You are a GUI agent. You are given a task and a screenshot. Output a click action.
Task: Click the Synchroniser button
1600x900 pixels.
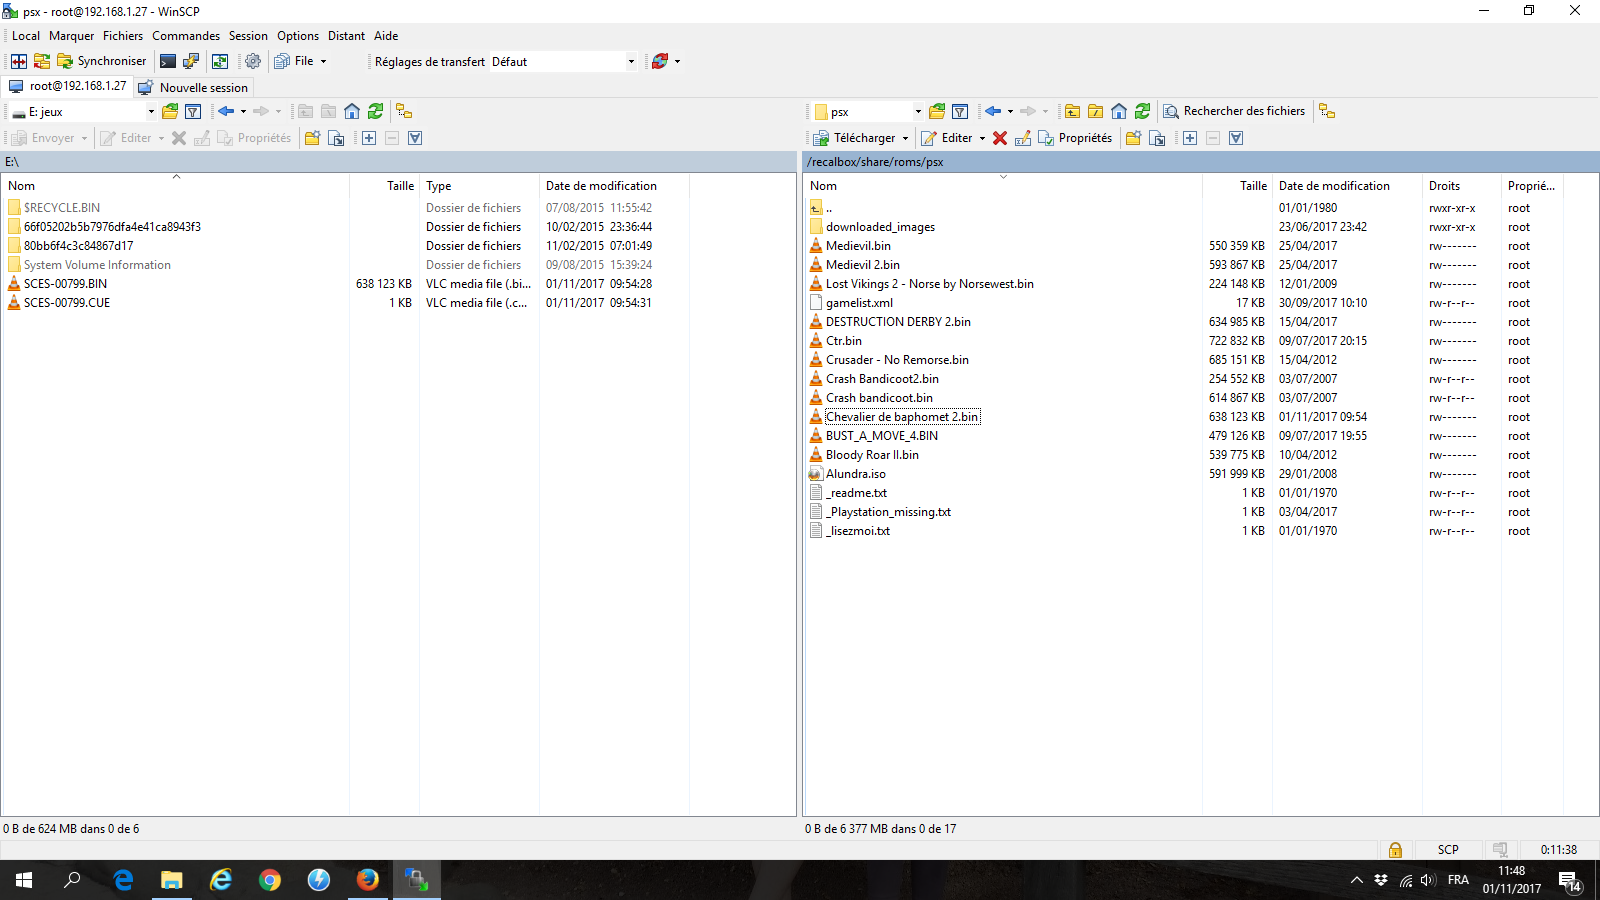(102, 61)
